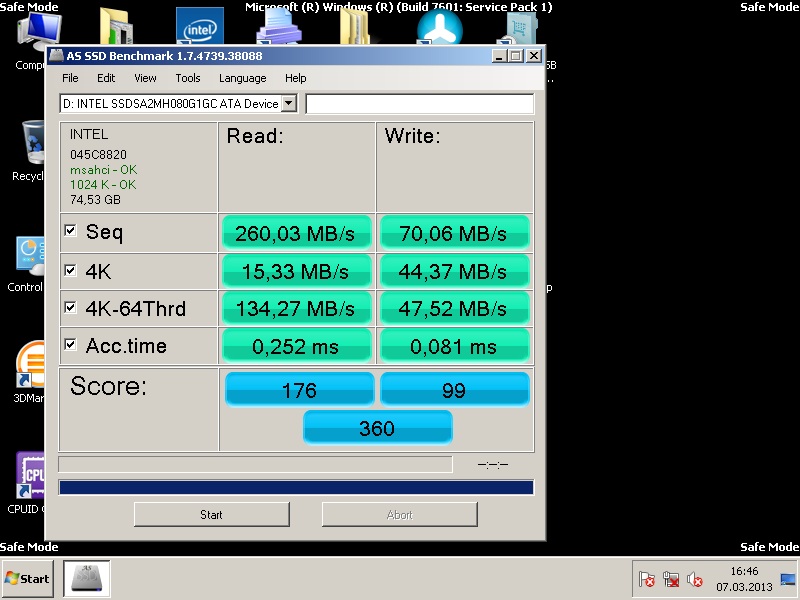Open the Edit menu
Image resolution: width=800 pixels, height=600 pixels.
(x=106, y=78)
